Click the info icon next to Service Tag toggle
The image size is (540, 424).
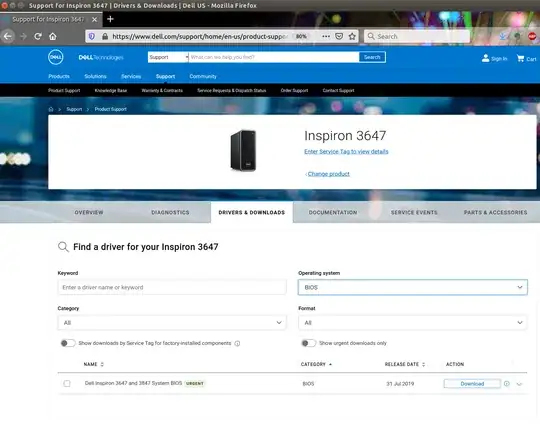pos(237,343)
